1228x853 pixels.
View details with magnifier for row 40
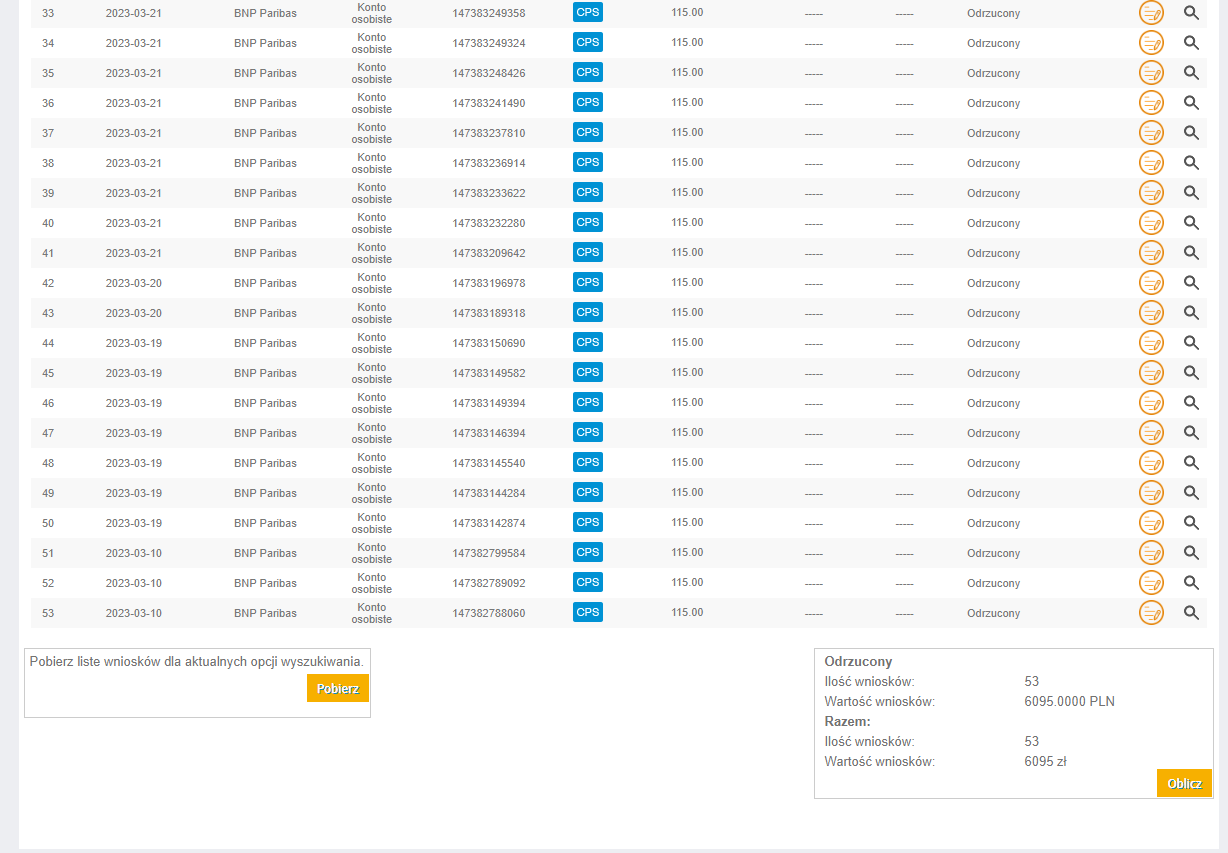click(x=1191, y=223)
